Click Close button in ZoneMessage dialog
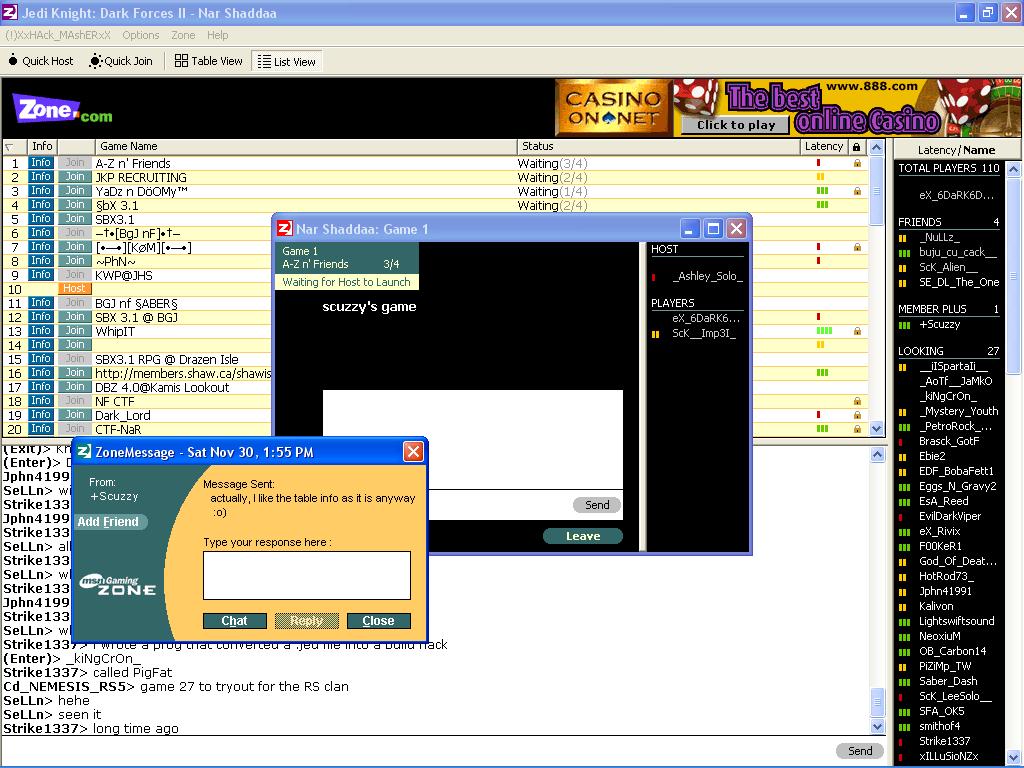1024x768 pixels. click(x=378, y=621)
